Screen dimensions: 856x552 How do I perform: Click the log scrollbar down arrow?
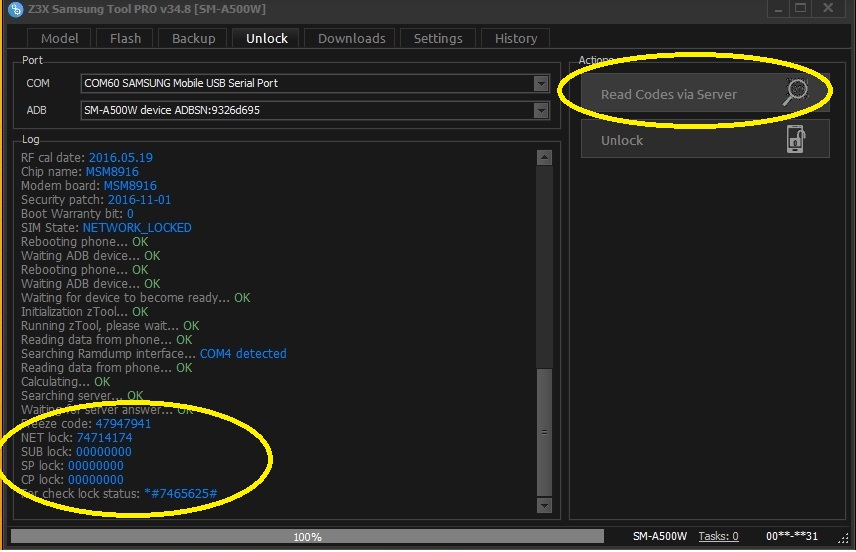tap(544, 505)
